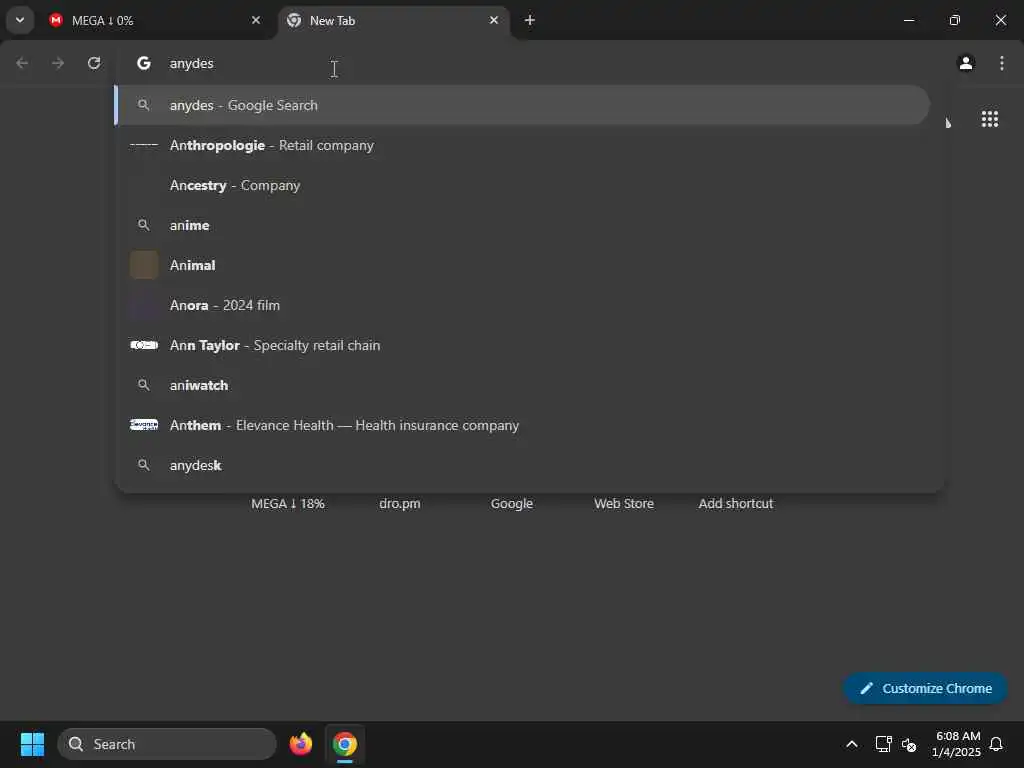Open the tab search dropdown arrow
The height and width of the screenshot is (768, 1024).
[x=20, y=20]
